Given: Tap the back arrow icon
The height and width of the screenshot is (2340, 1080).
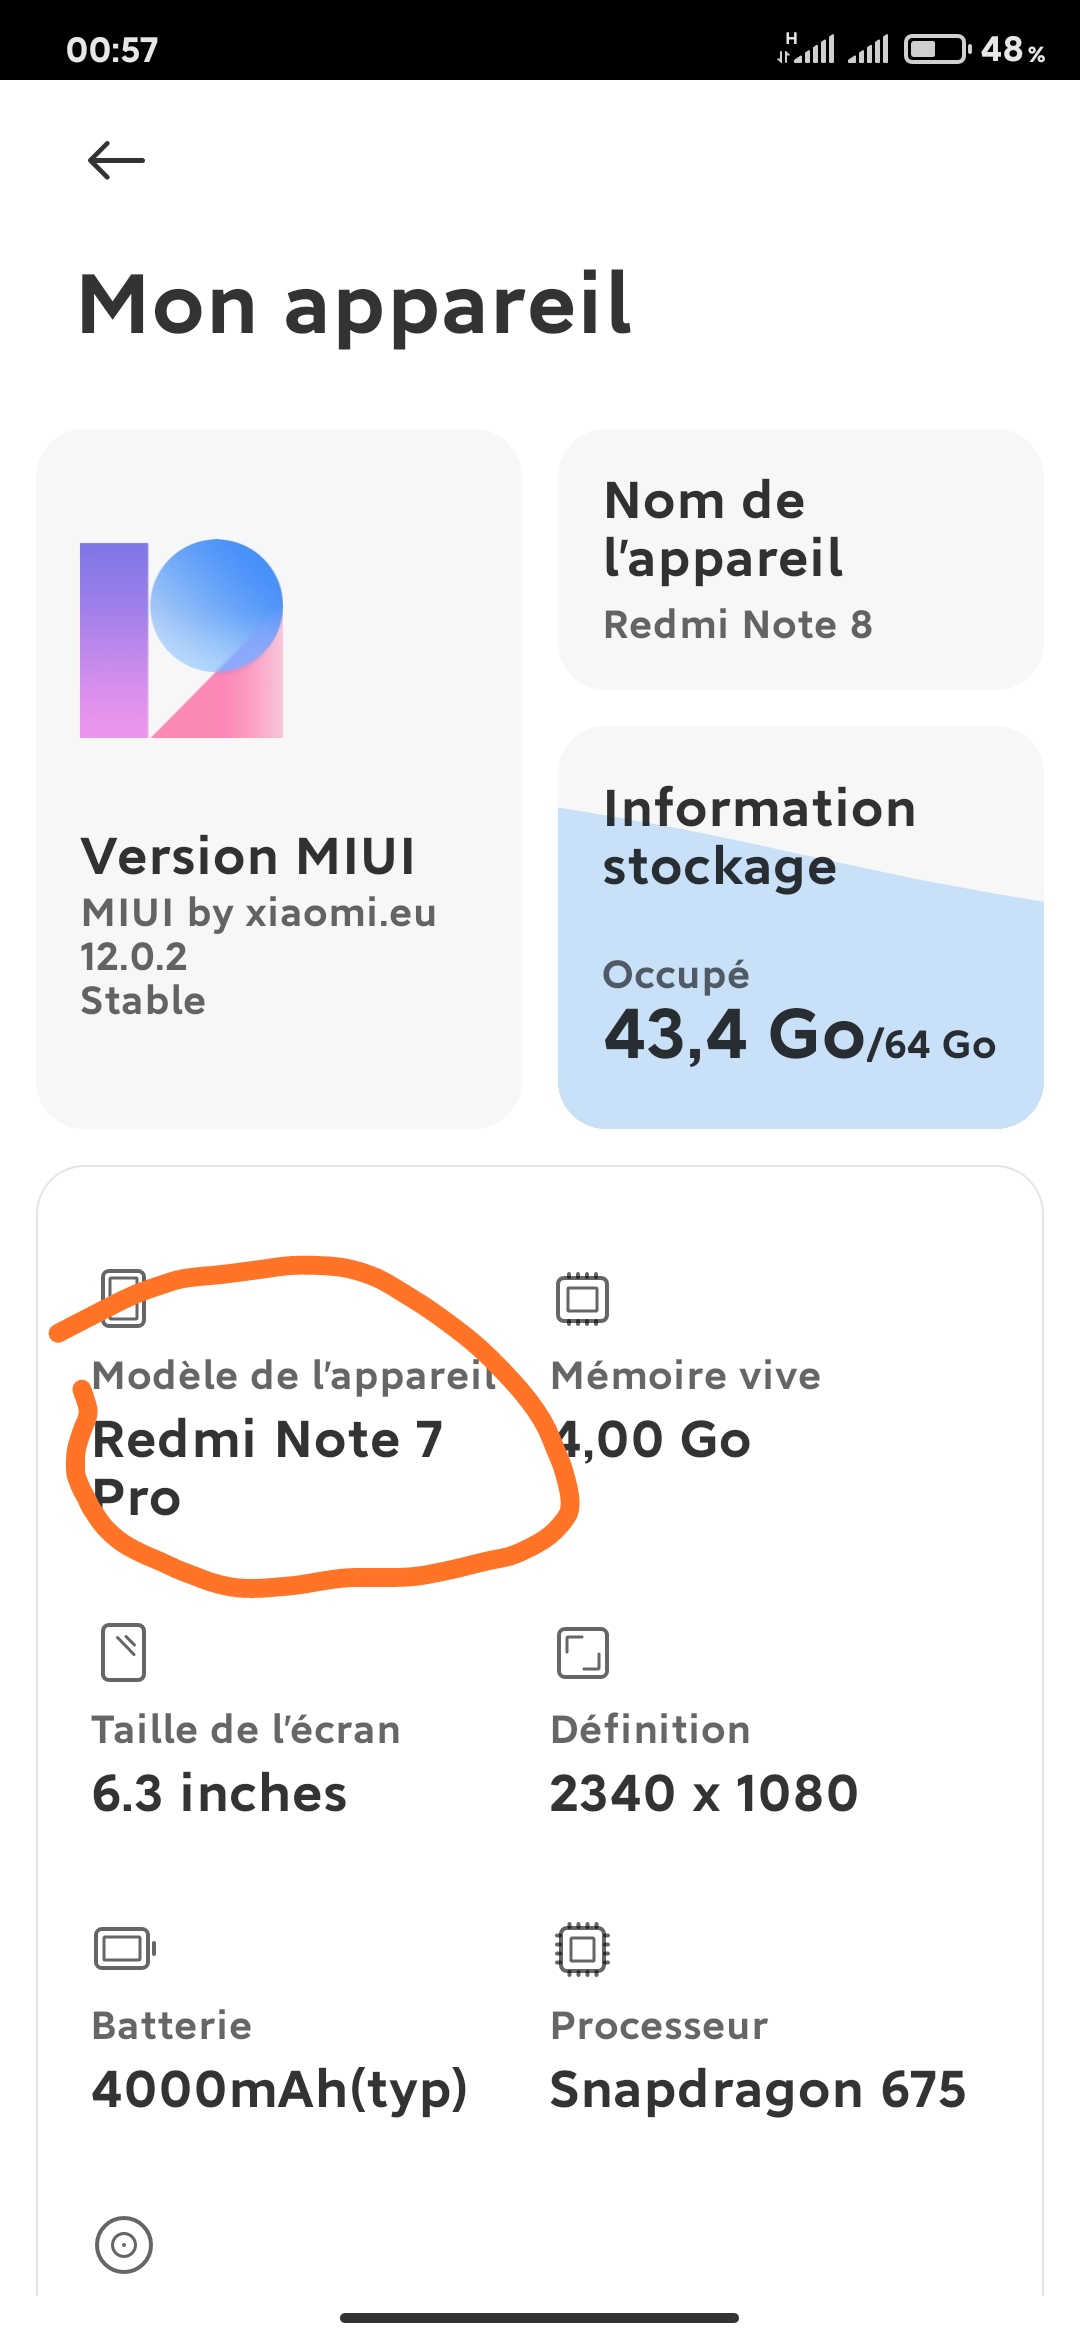Looking at the screenshot, I should (x=116, y=160).
